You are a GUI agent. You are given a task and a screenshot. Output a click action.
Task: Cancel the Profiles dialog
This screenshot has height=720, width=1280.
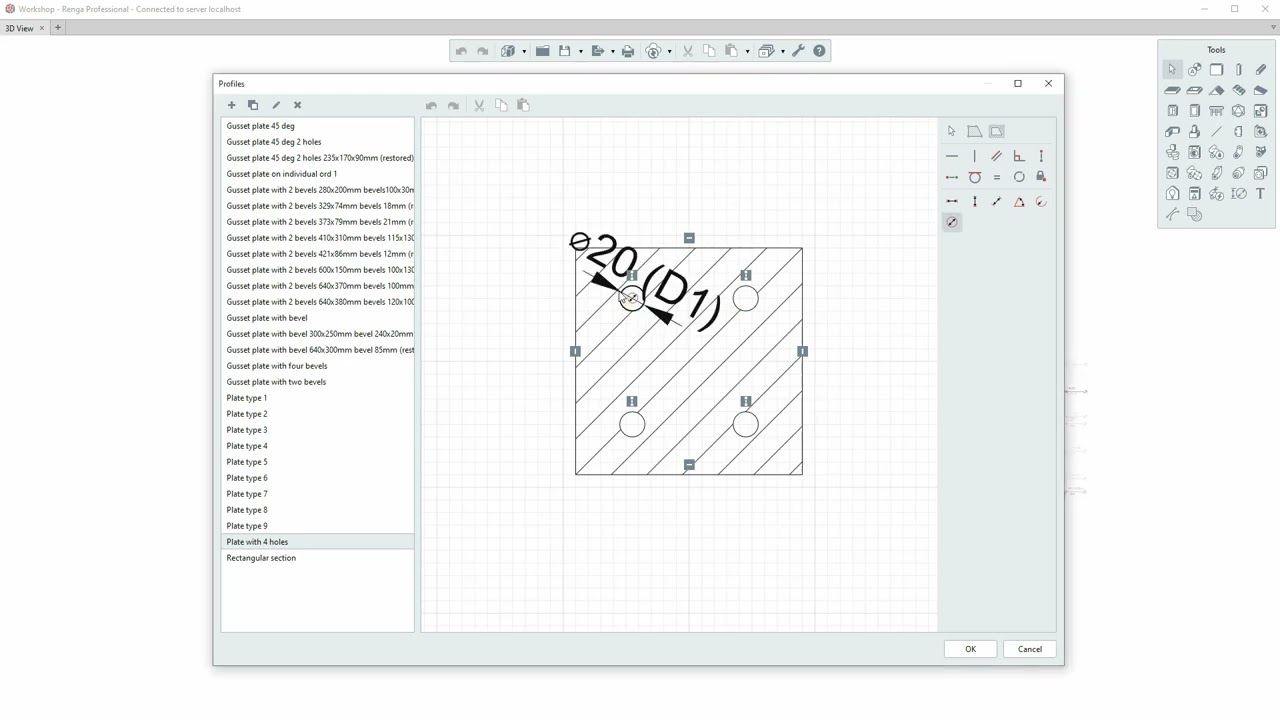[x=1030, y=649]
